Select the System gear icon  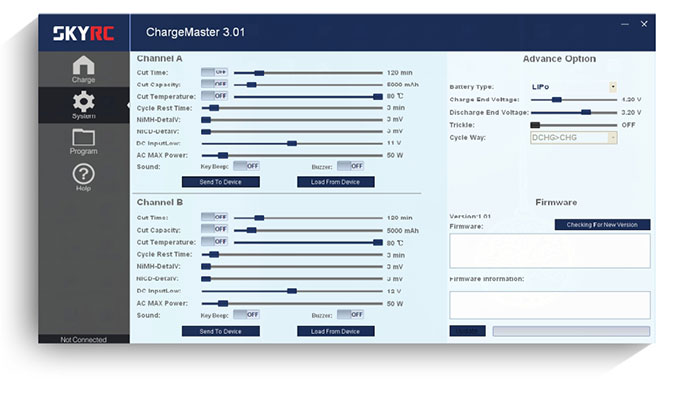point(83,105)
